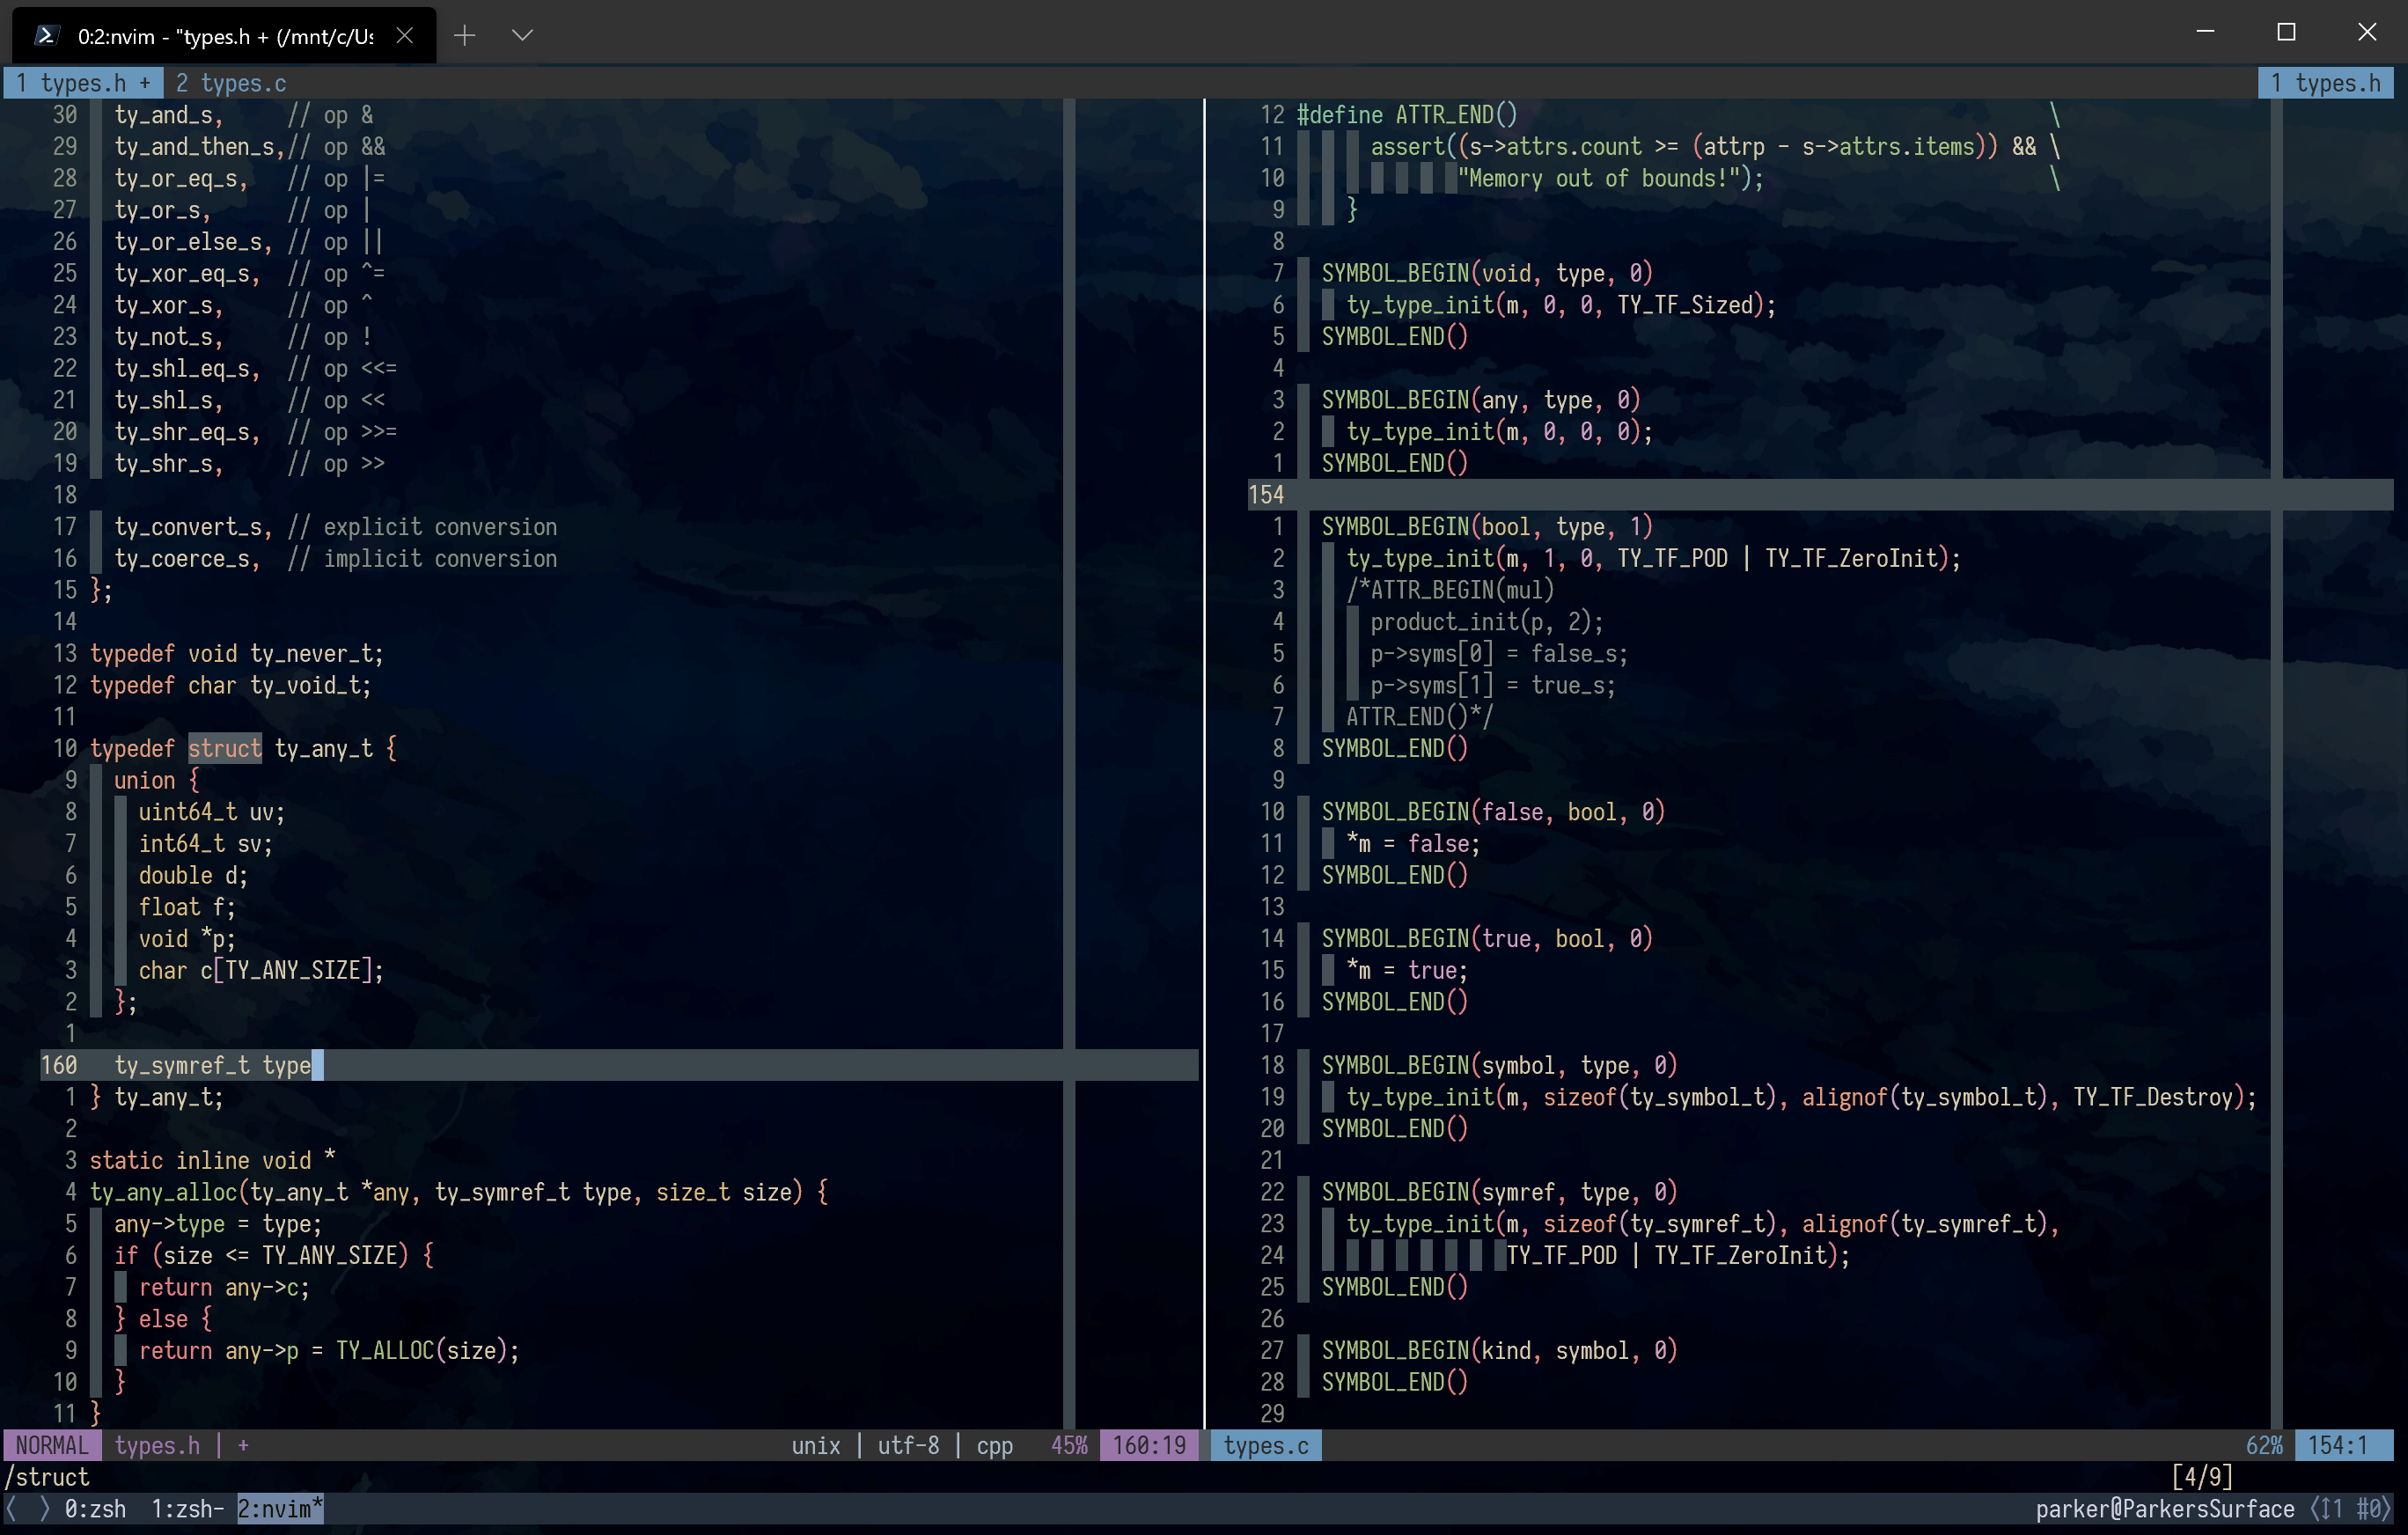Close the nvim terminal tab

[404, 36]
